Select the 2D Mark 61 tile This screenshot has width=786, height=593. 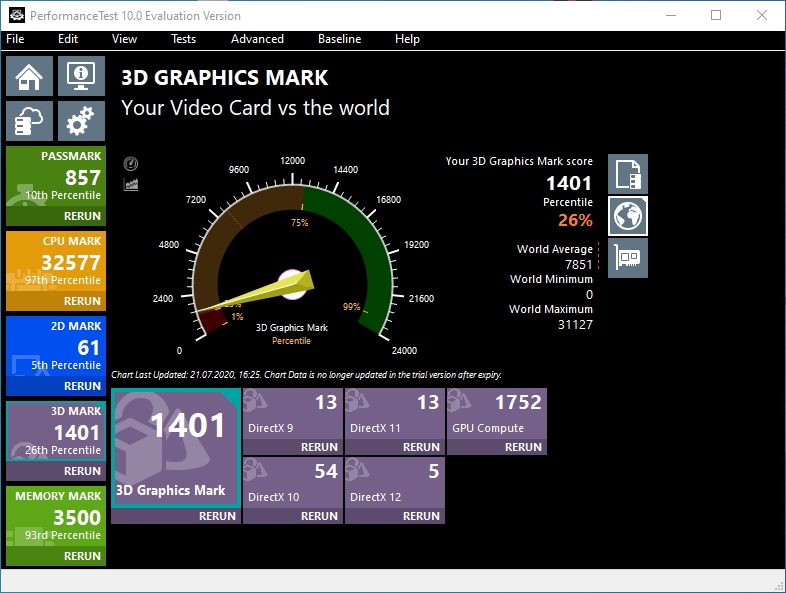click(56, 346)
